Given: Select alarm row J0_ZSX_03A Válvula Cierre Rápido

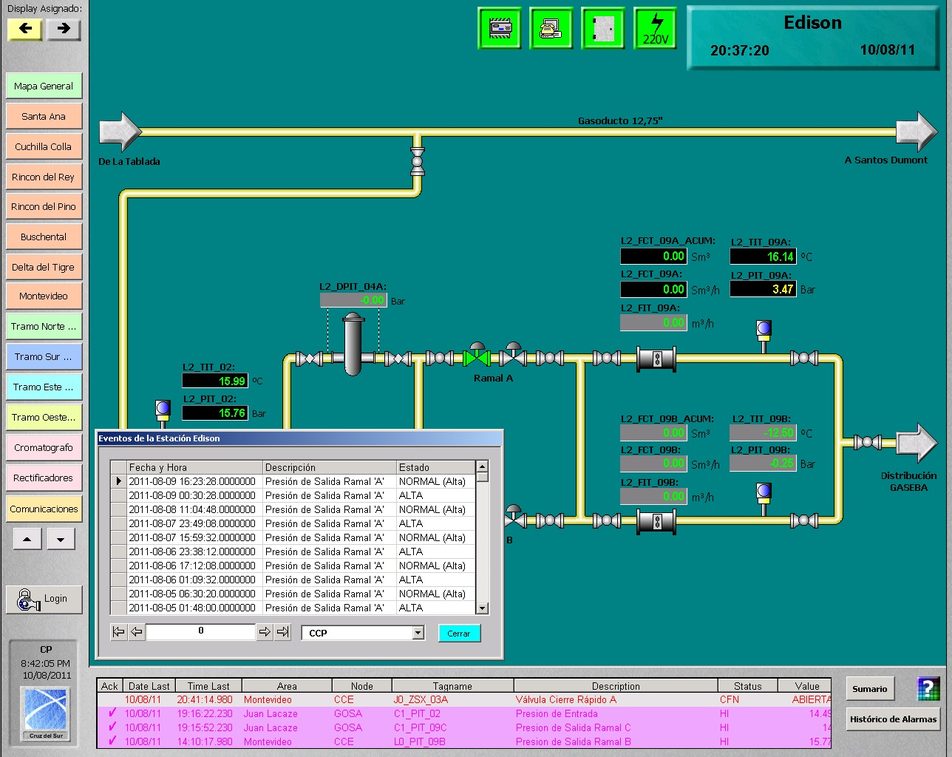Looking at the screenshot, I should click(464, 699).
